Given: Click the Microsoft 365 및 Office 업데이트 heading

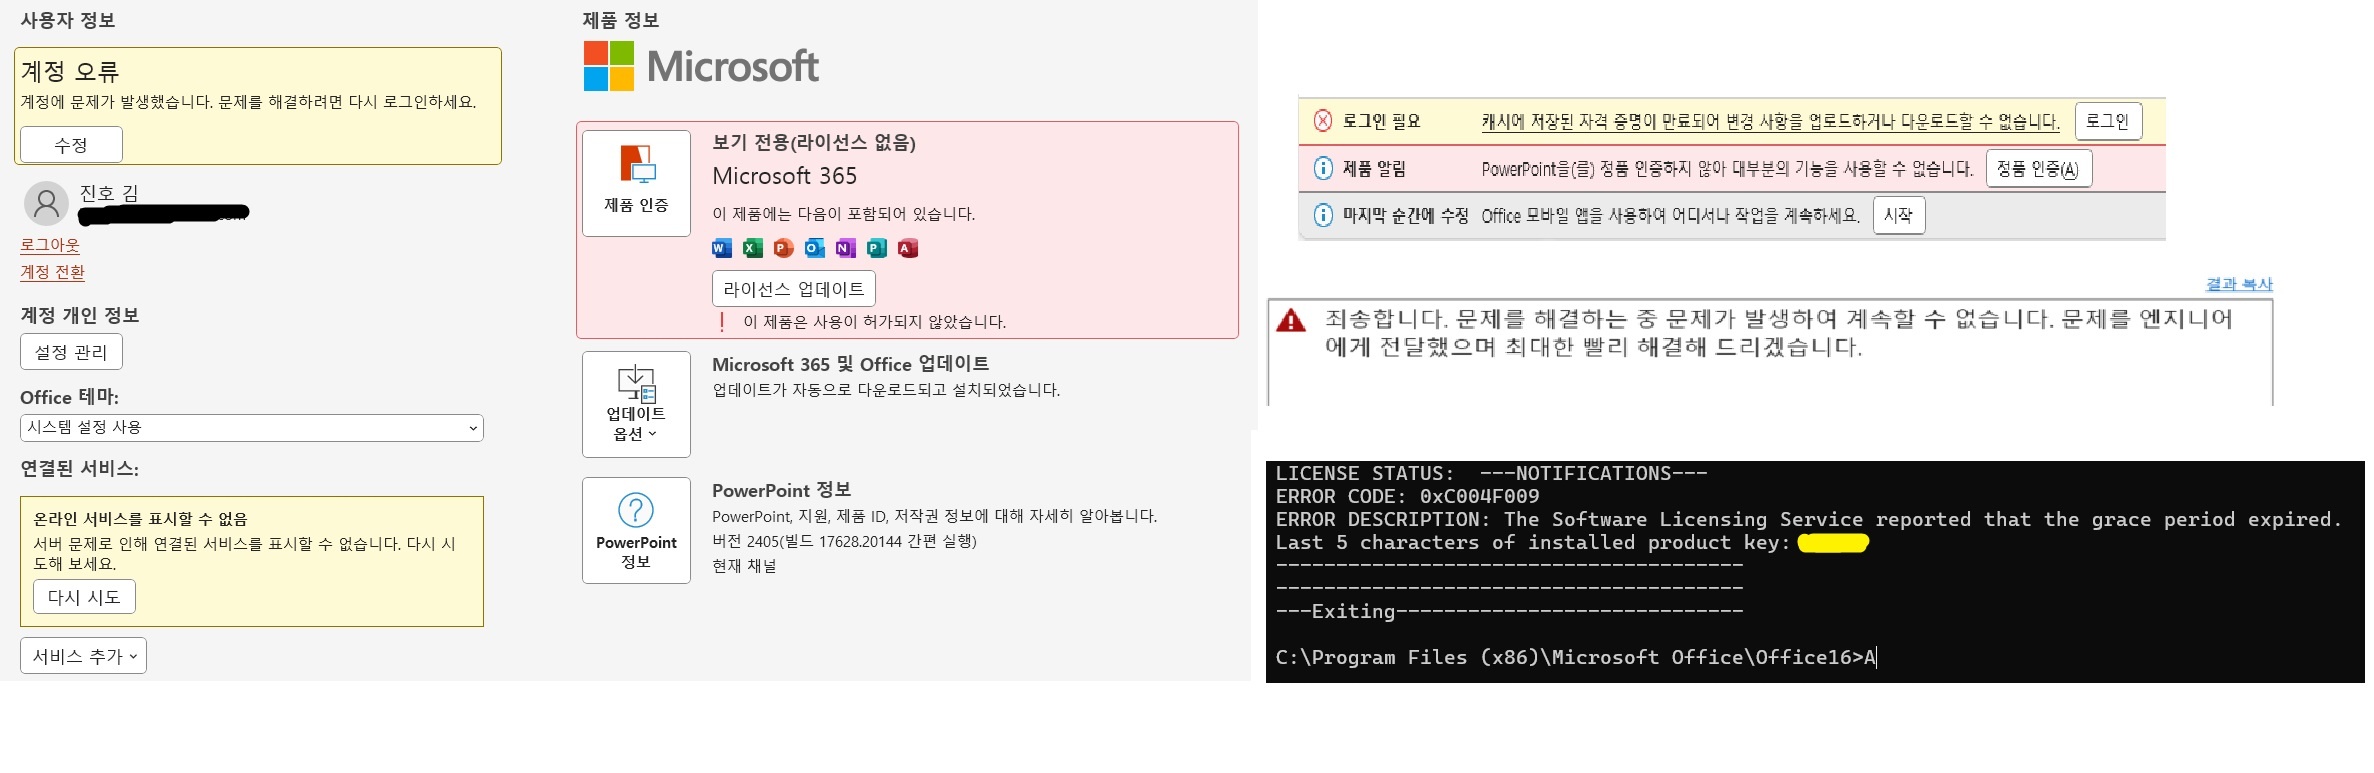Looking at the screenshot, I should coord(851,364).
